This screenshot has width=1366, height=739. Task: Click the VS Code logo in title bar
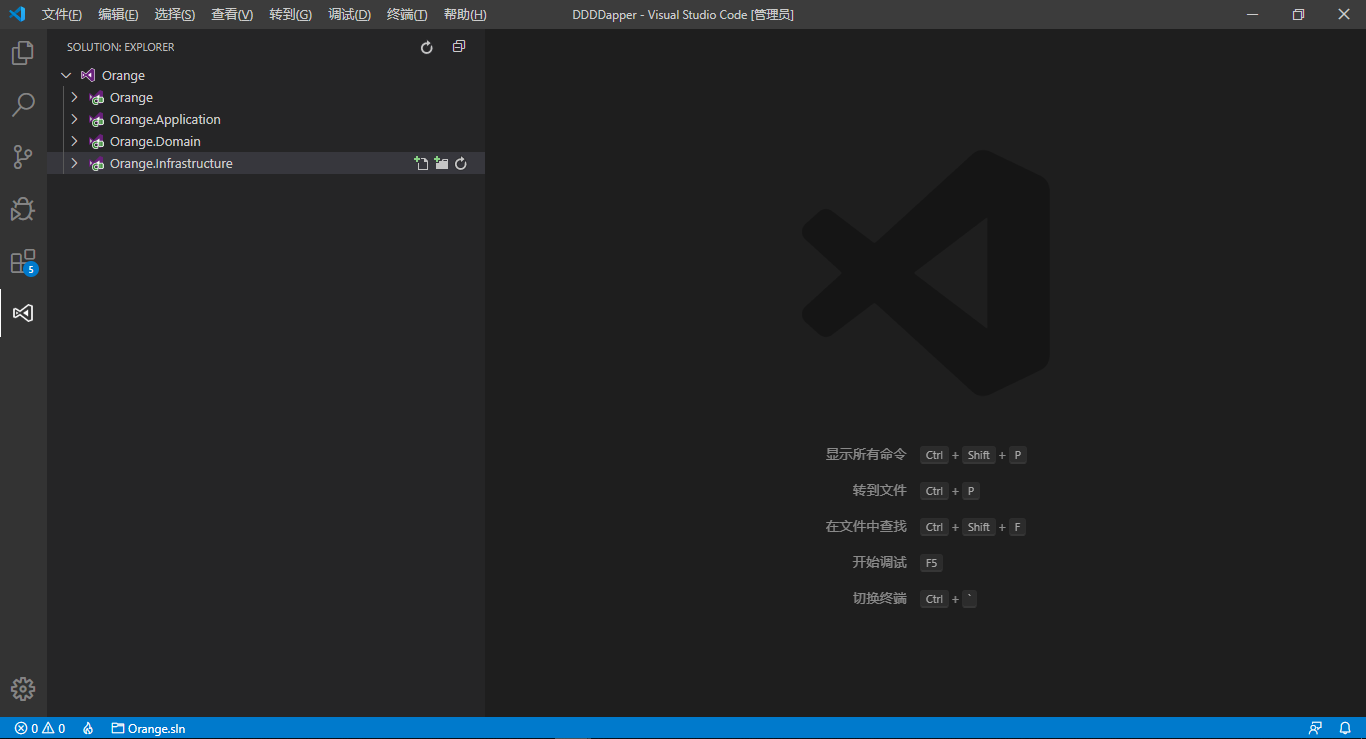(17, 14)
